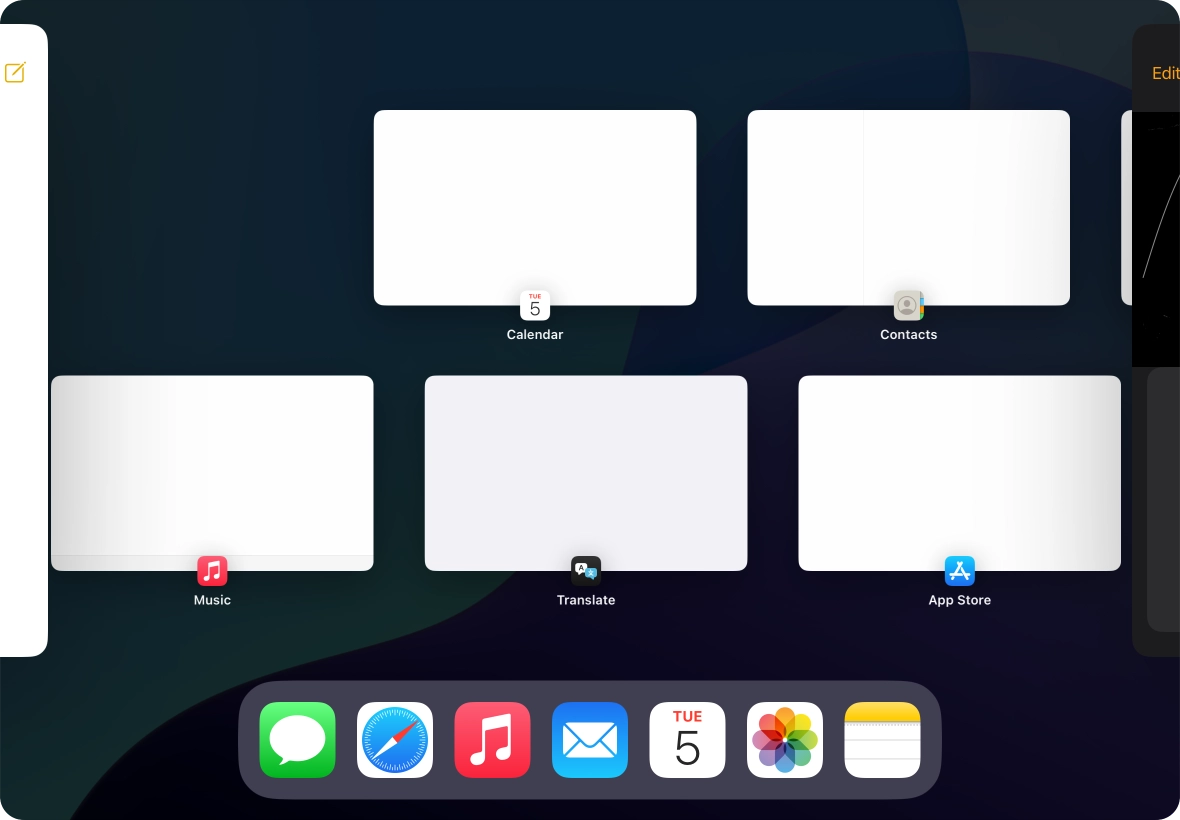
Task: Open Photos from the dock
Action: [x=785, y=740]
